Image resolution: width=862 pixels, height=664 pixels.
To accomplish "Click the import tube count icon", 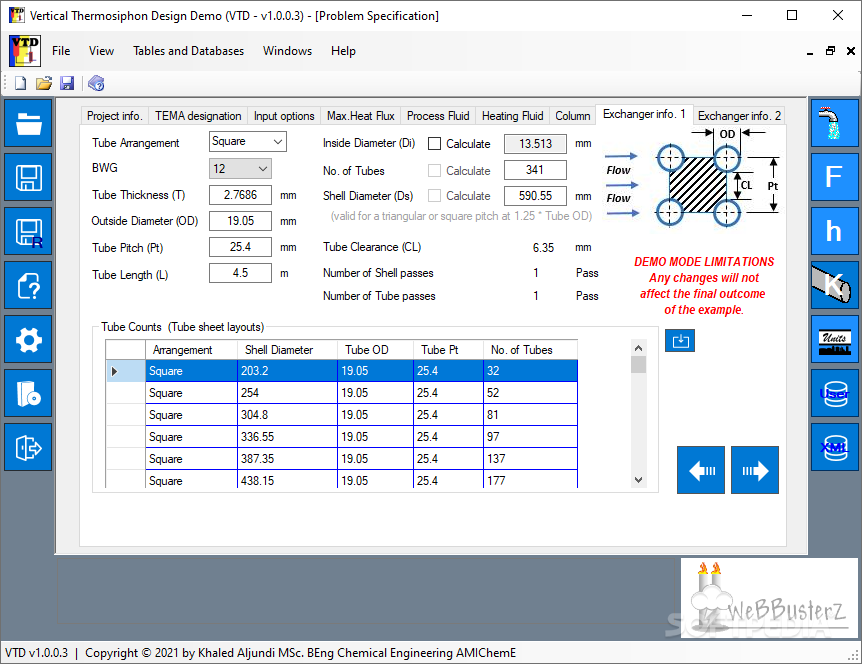I will [x=680, y=341].
